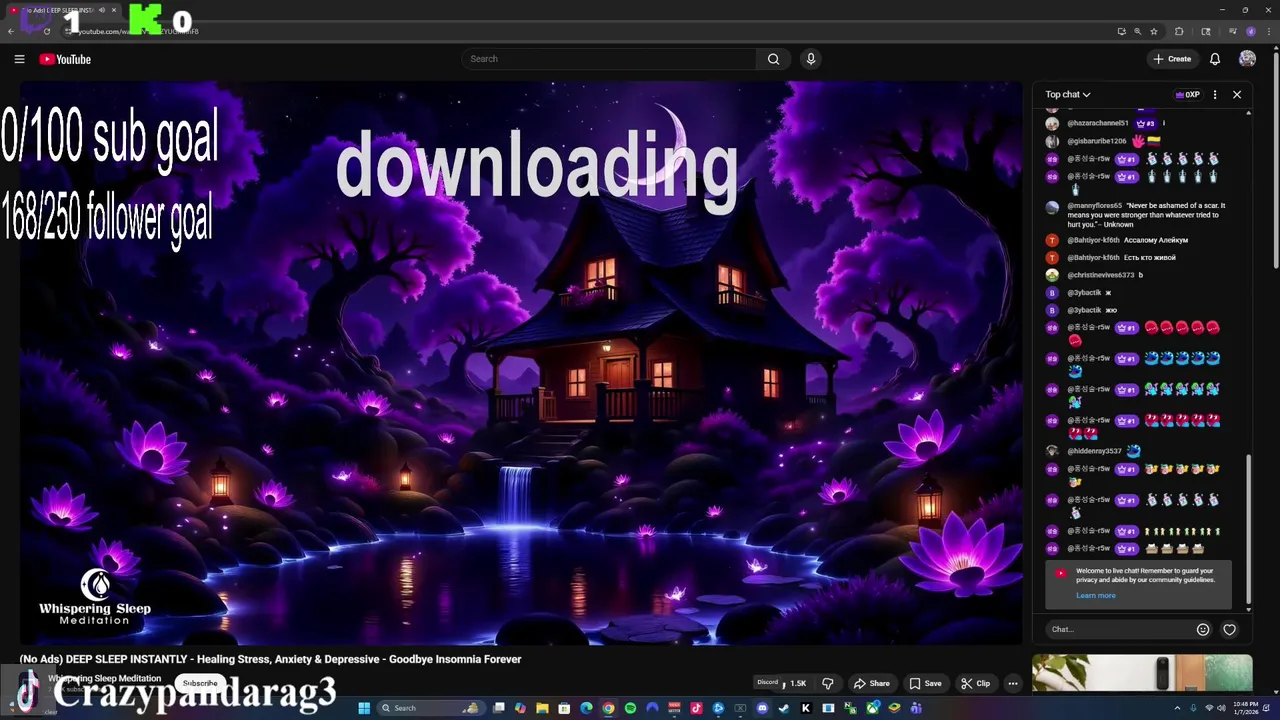Click username @hiddenroy3537 in chat

coord(1094,451)
